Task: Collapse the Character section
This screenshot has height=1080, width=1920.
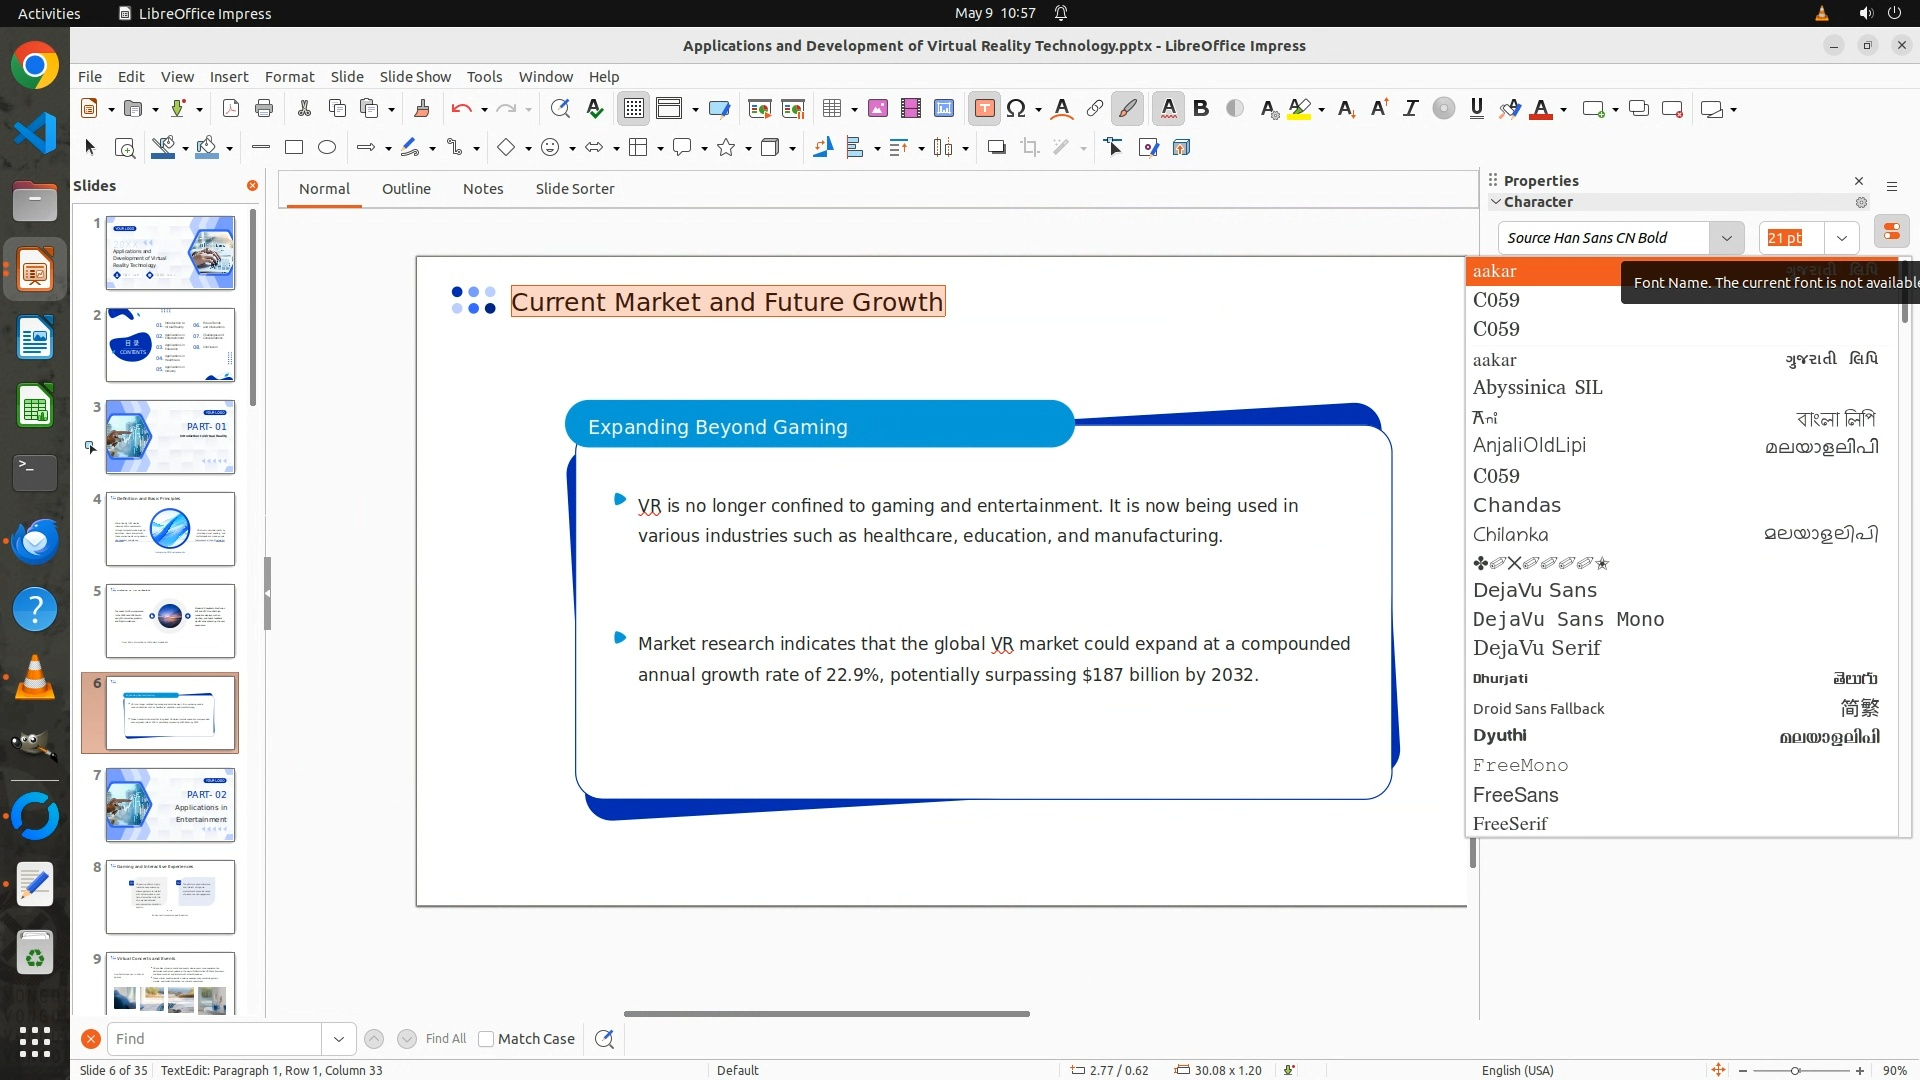Action: (x=1496, y=202)
